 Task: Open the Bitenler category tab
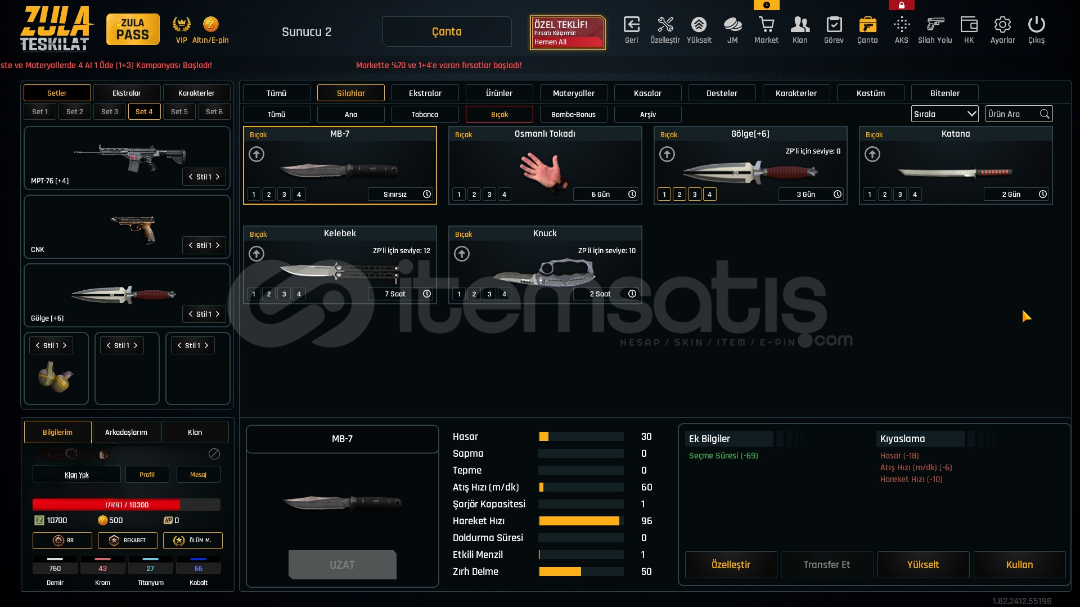944,93
